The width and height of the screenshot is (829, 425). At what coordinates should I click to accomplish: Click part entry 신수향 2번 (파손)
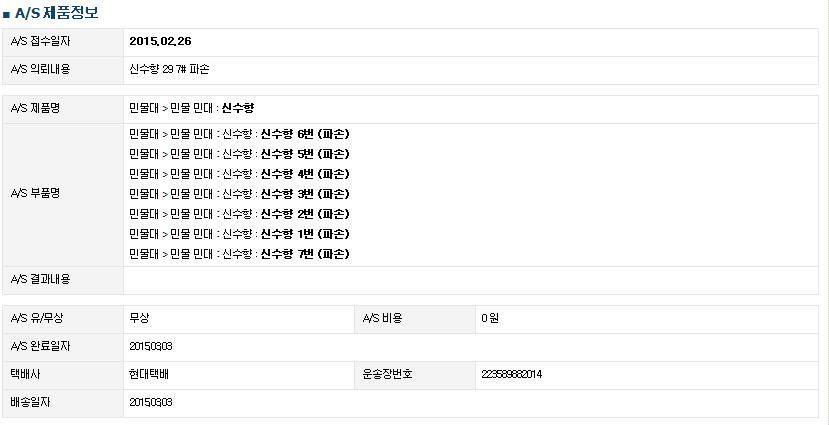(x=305, y=214)
